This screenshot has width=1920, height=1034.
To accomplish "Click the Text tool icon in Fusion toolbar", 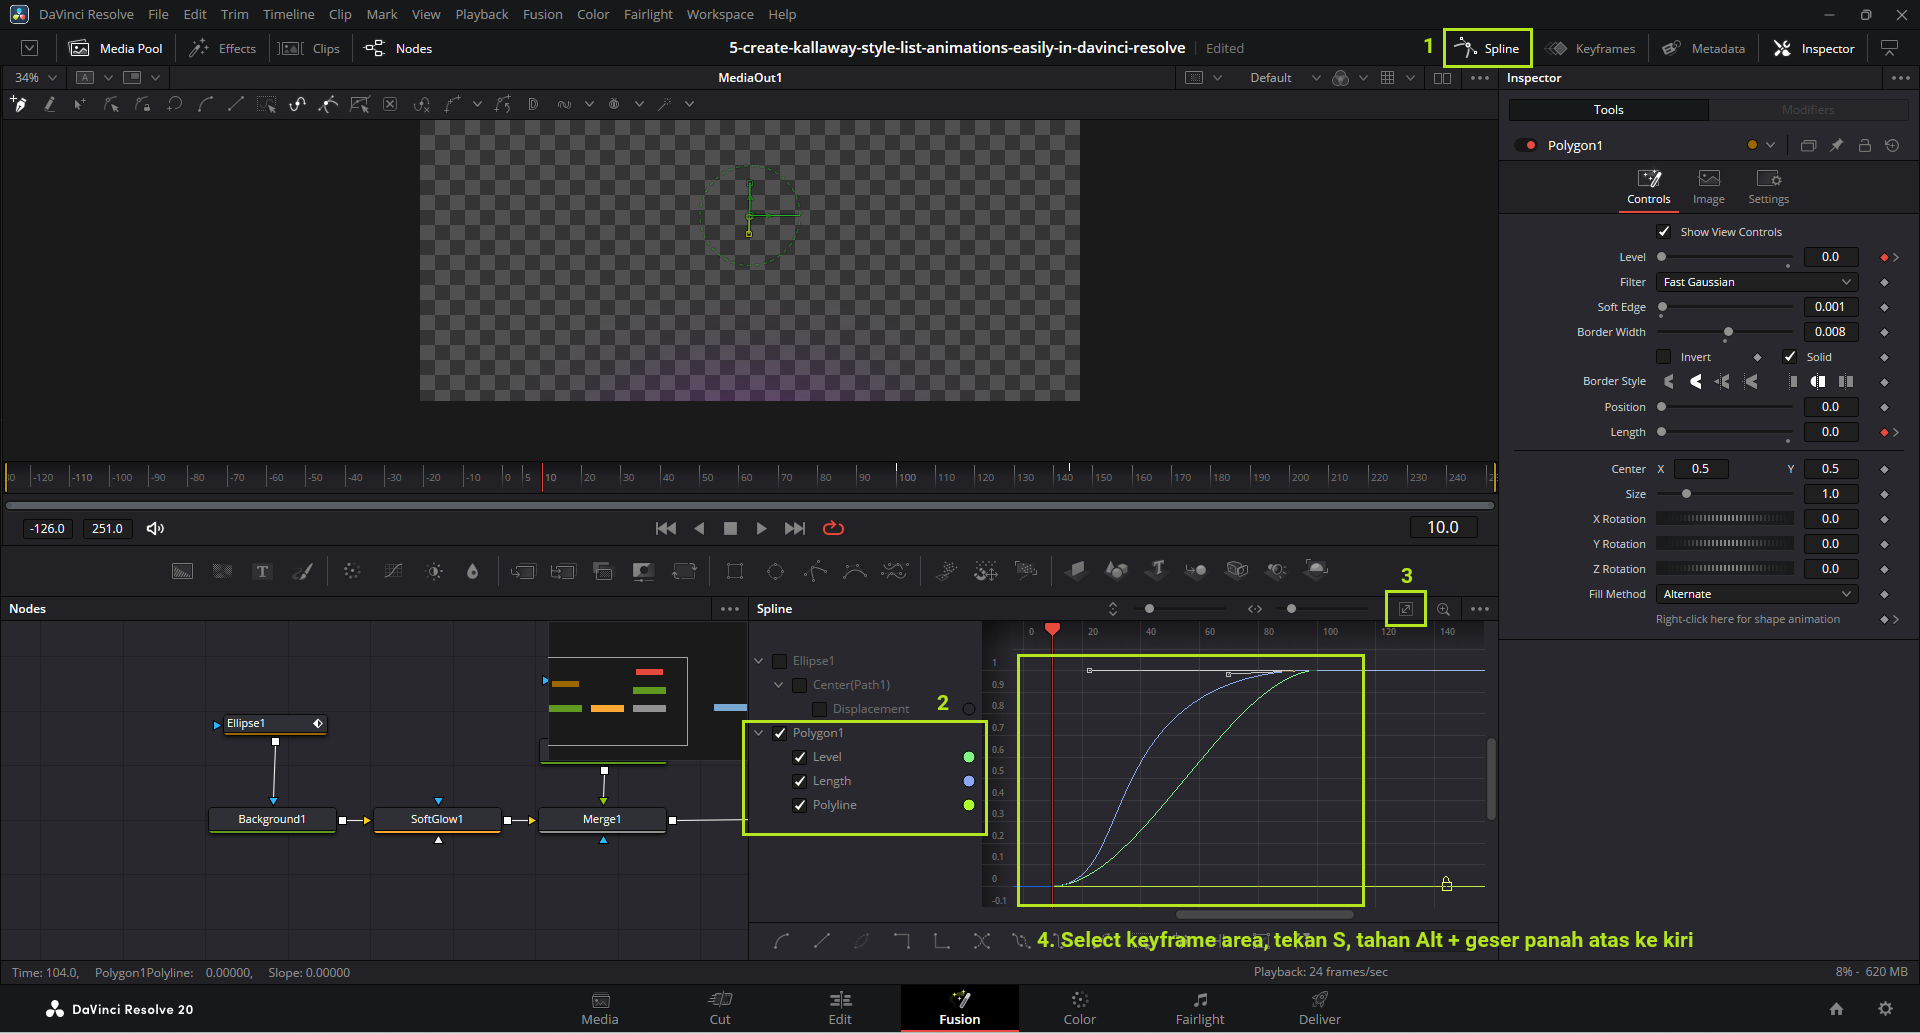I will (262, 571).
